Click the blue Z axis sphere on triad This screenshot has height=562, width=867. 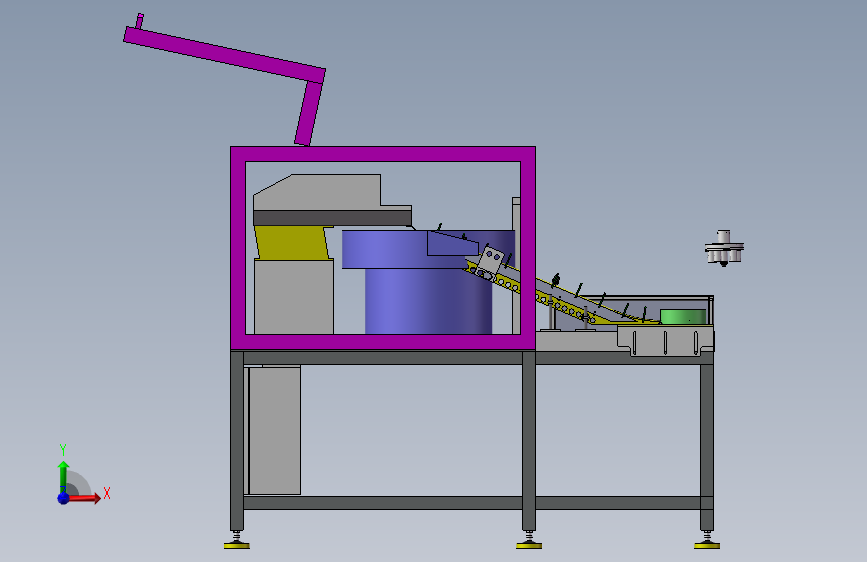[63, 498]
